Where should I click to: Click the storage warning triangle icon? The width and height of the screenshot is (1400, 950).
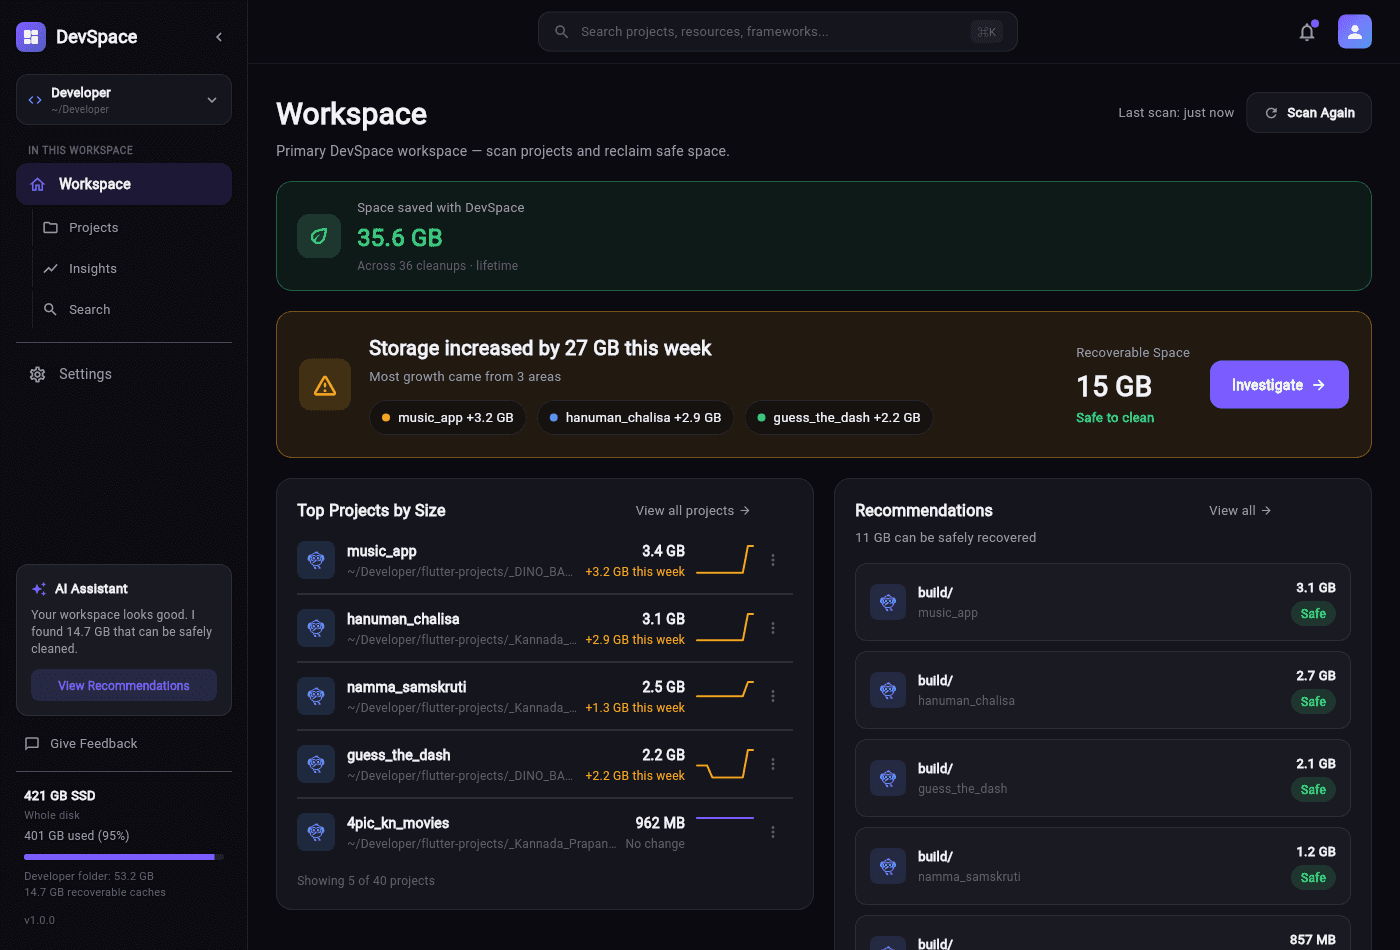(325, 385)
